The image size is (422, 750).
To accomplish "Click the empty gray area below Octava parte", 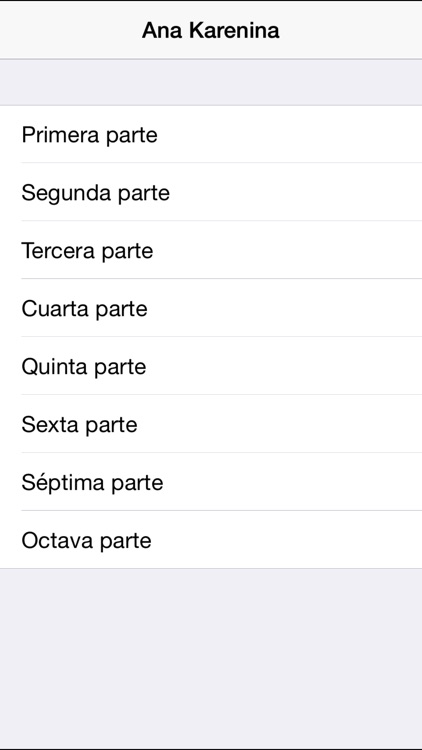I will (x=211, y=658).
